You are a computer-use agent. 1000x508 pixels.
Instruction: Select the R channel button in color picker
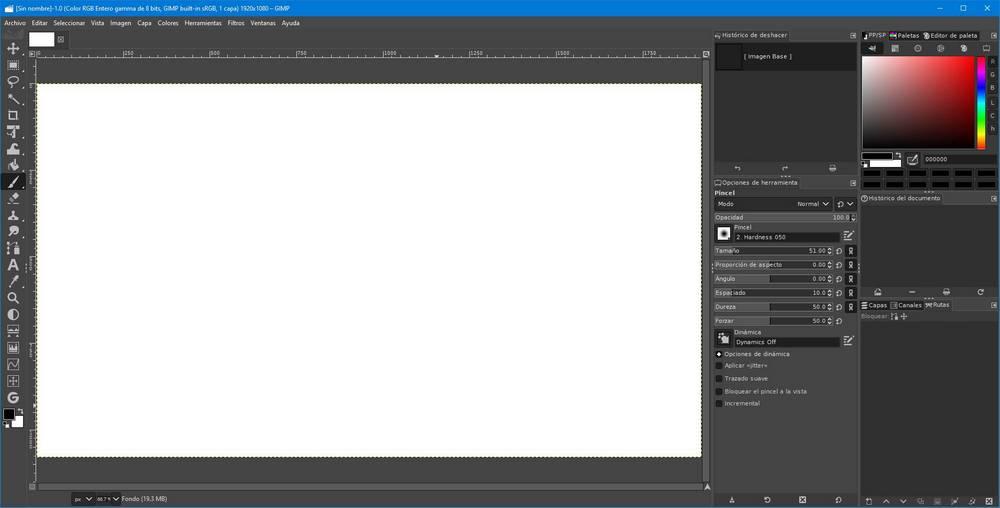[992, 61]
